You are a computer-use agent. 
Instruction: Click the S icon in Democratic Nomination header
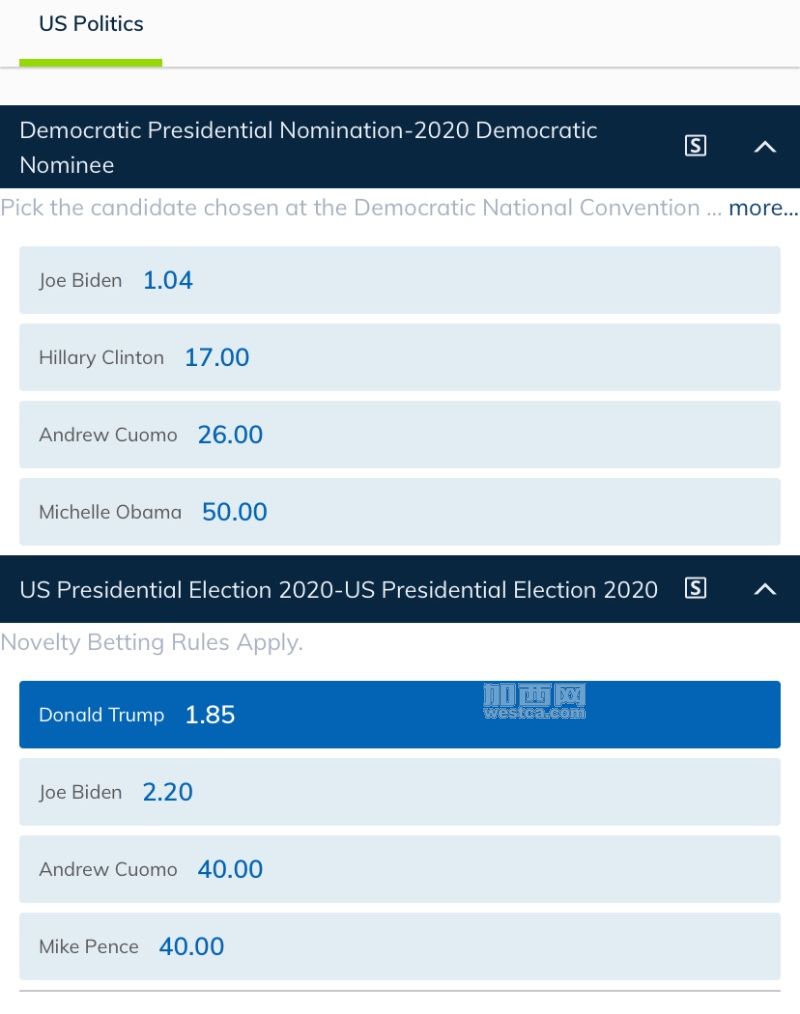695,146
